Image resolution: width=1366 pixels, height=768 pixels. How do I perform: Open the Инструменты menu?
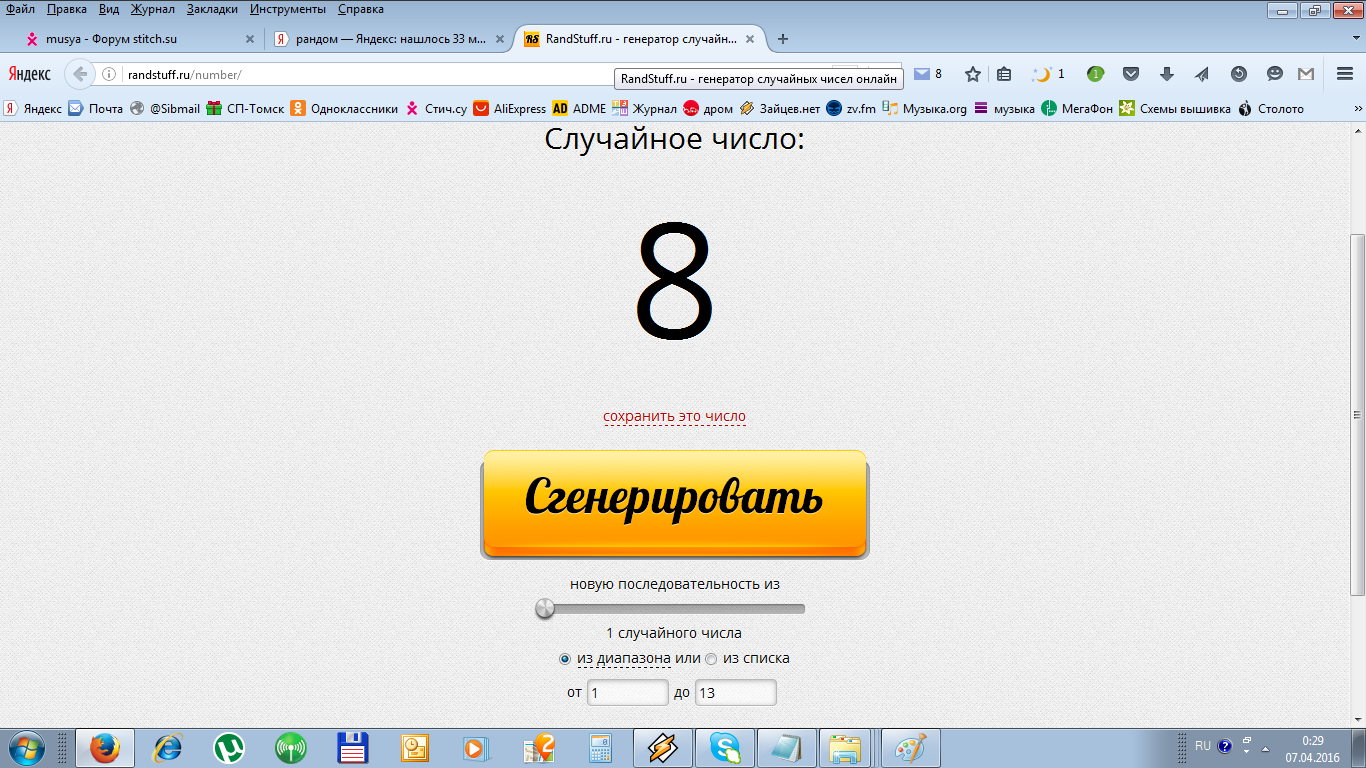pos(288,9)
